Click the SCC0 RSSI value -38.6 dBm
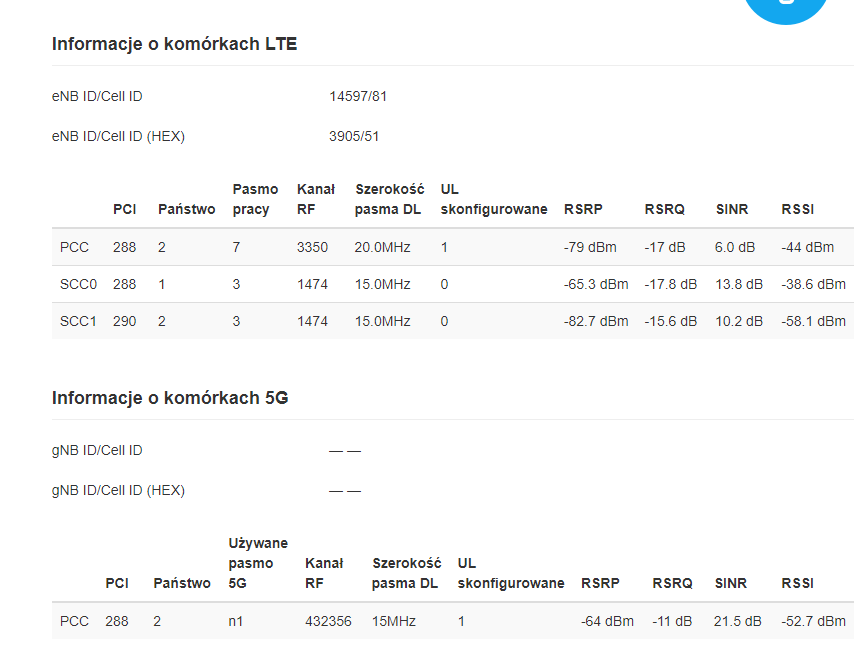The width and height of the screenshot is (861, 666). 813,285
